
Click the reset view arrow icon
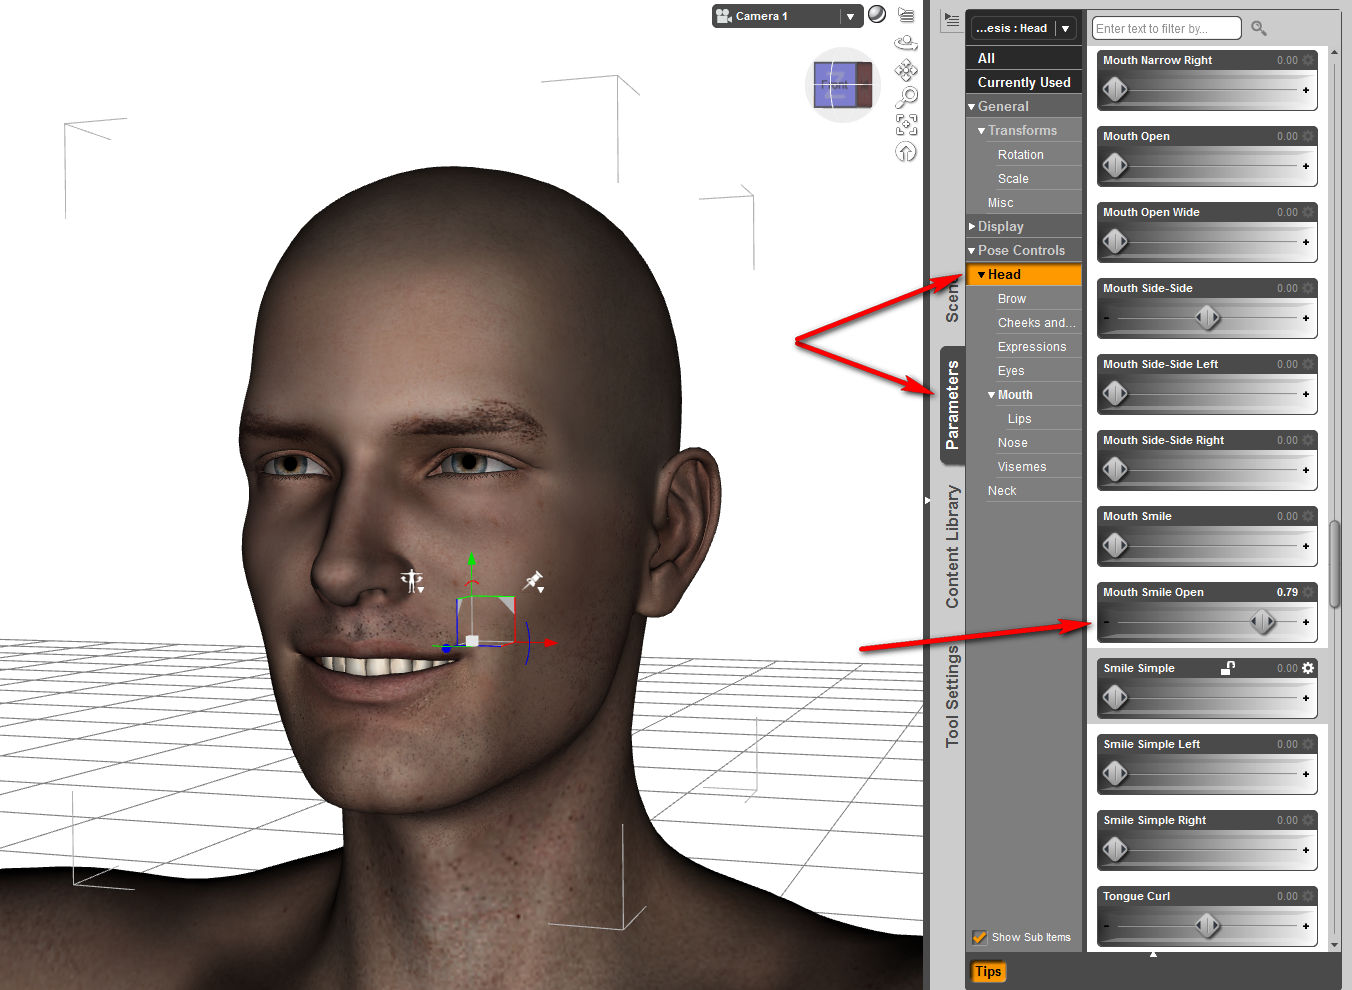point(906,152)
